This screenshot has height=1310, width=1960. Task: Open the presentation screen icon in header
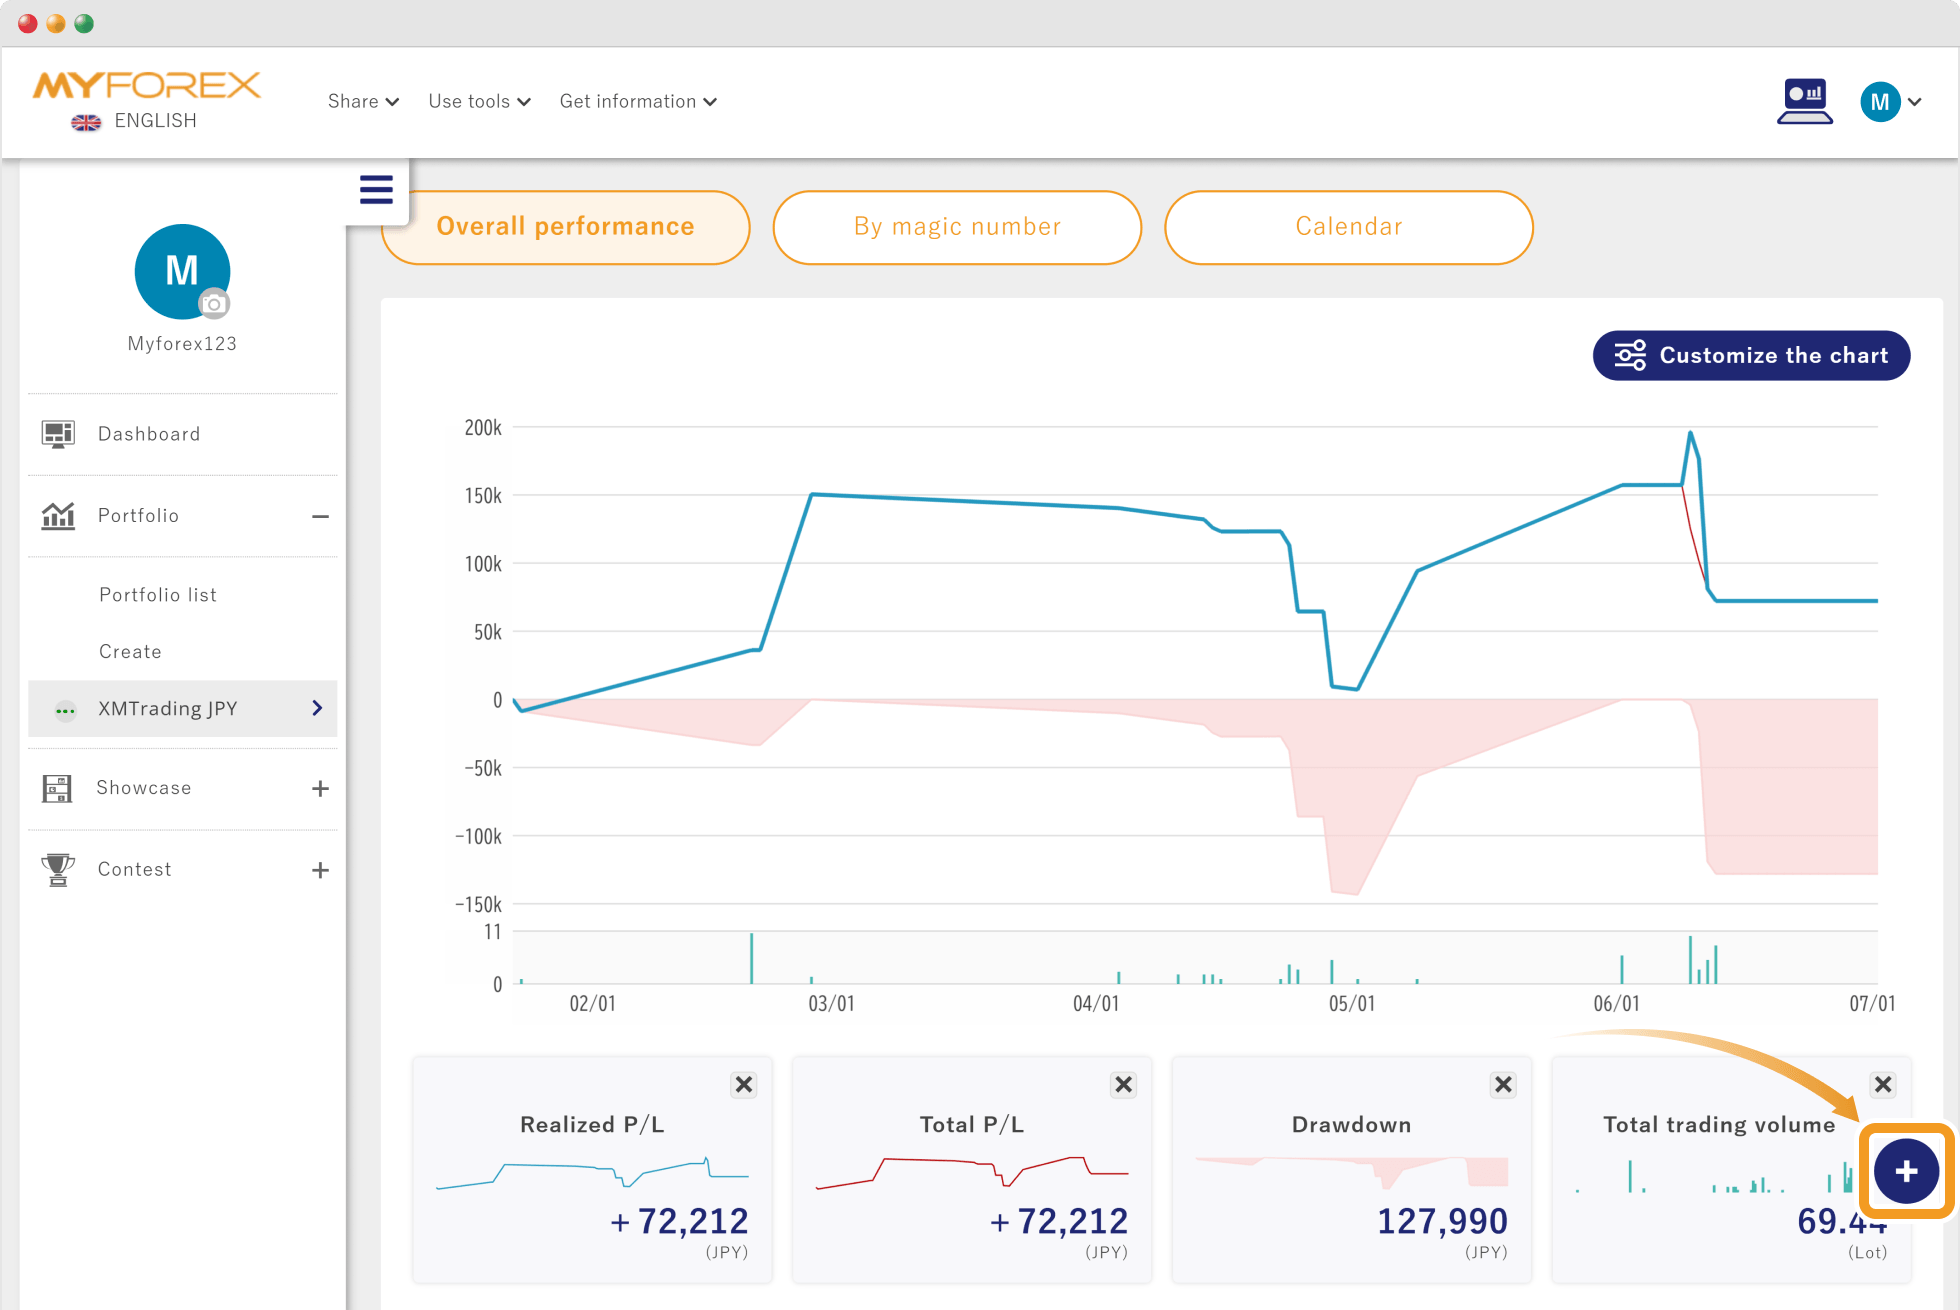coord(1804,101)
